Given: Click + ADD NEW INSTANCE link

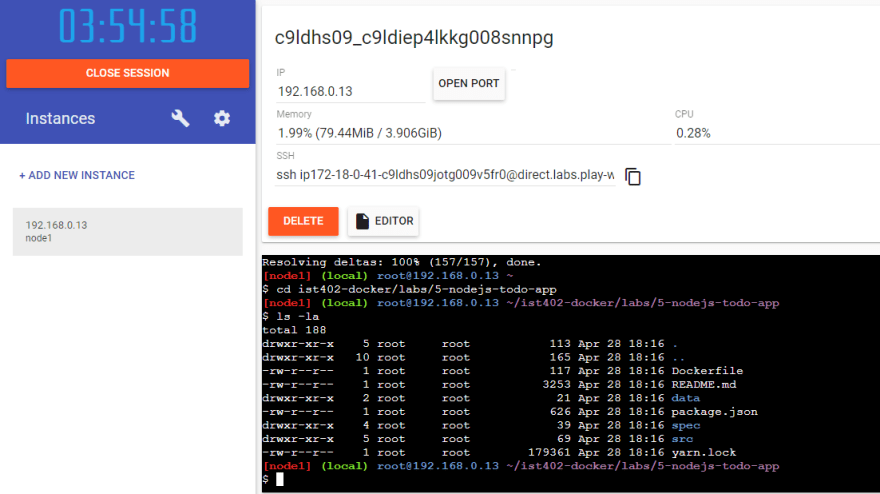Looking at the screenshot, I should [77, 175].
